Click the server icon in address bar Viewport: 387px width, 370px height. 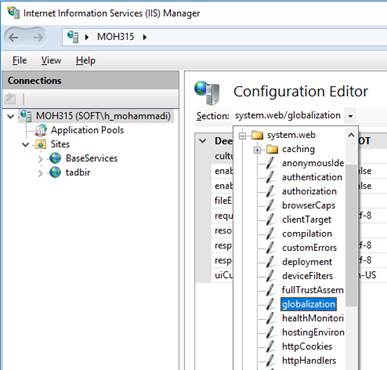pos(73,37)
